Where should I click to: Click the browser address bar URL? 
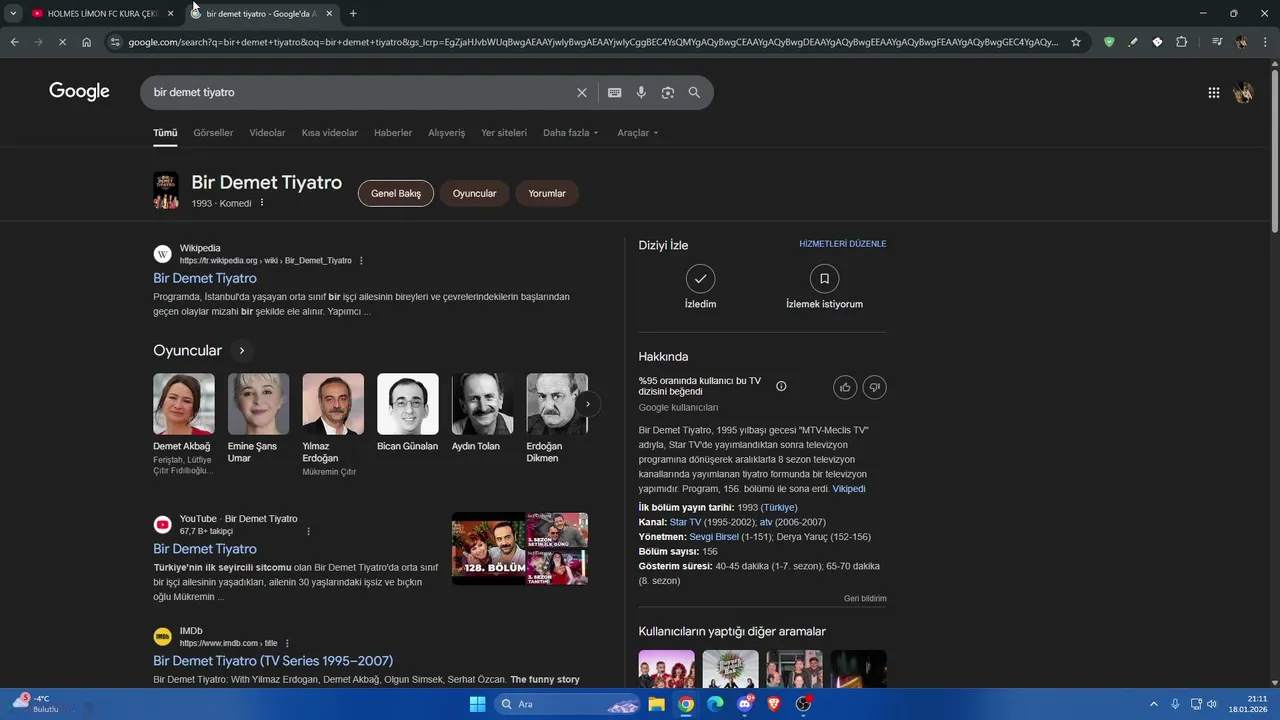(592, 42)
